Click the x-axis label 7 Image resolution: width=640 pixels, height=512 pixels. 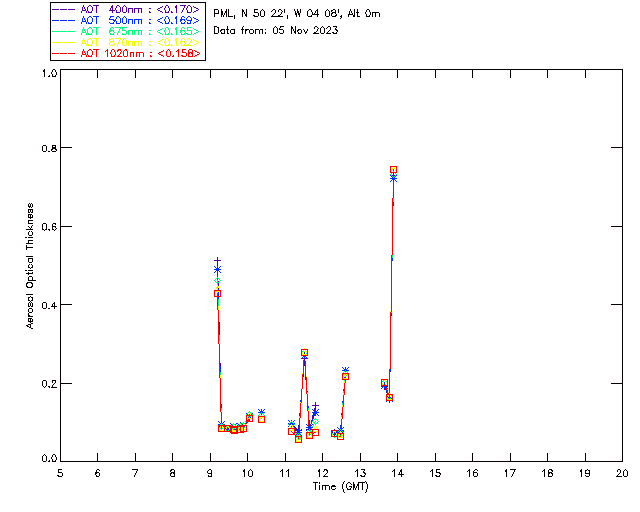pos(135,473)
